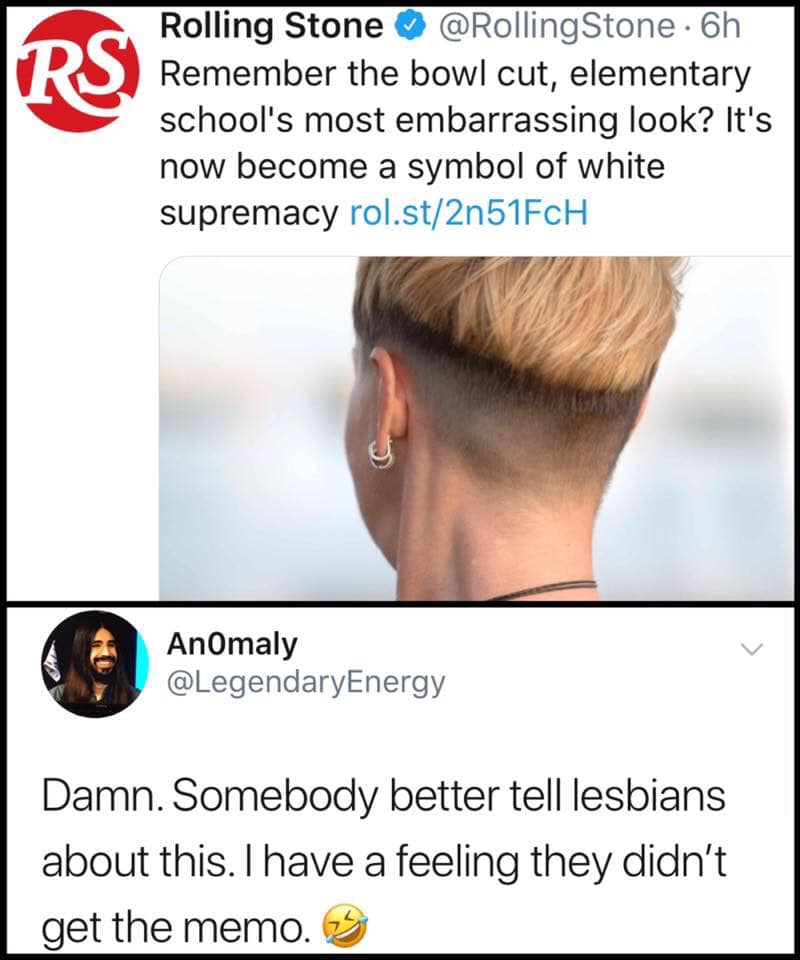Open the bowl cut haircut photo
The width and height of the screenshot is (800, 960).
[x=476, y=428]
